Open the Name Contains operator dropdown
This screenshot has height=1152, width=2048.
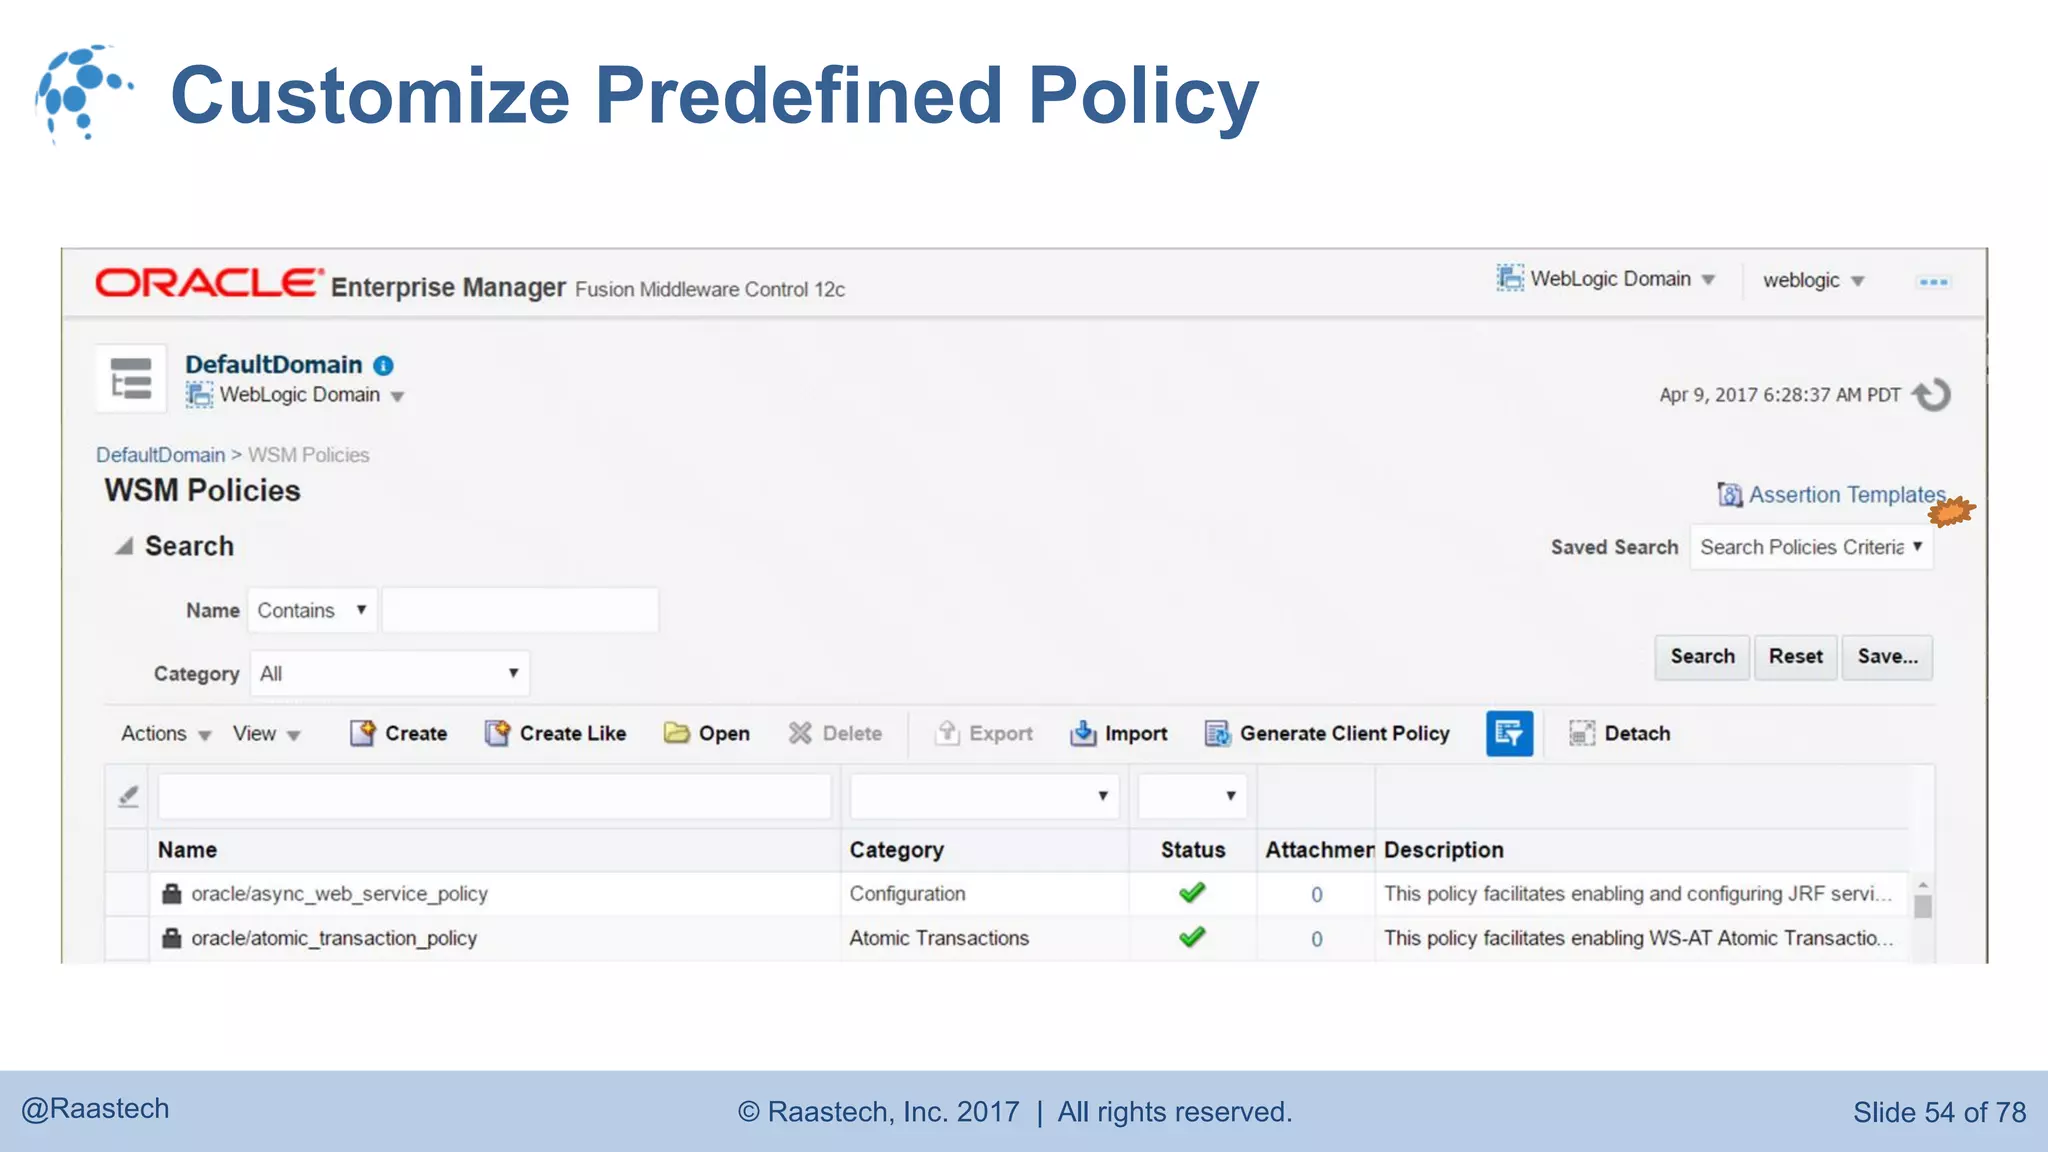(x=313, y=611)
